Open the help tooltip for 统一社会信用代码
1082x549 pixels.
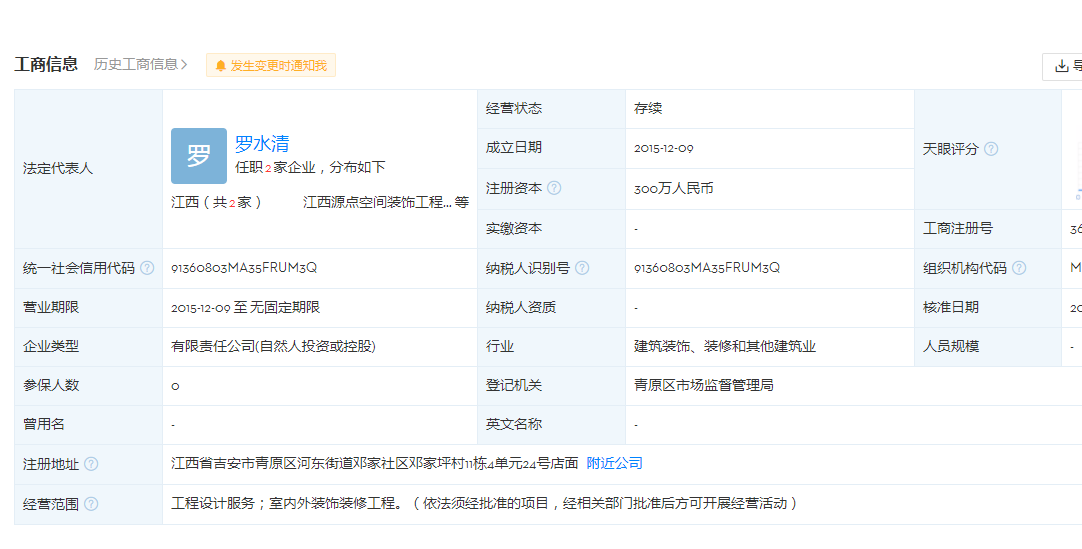(147, 268)
